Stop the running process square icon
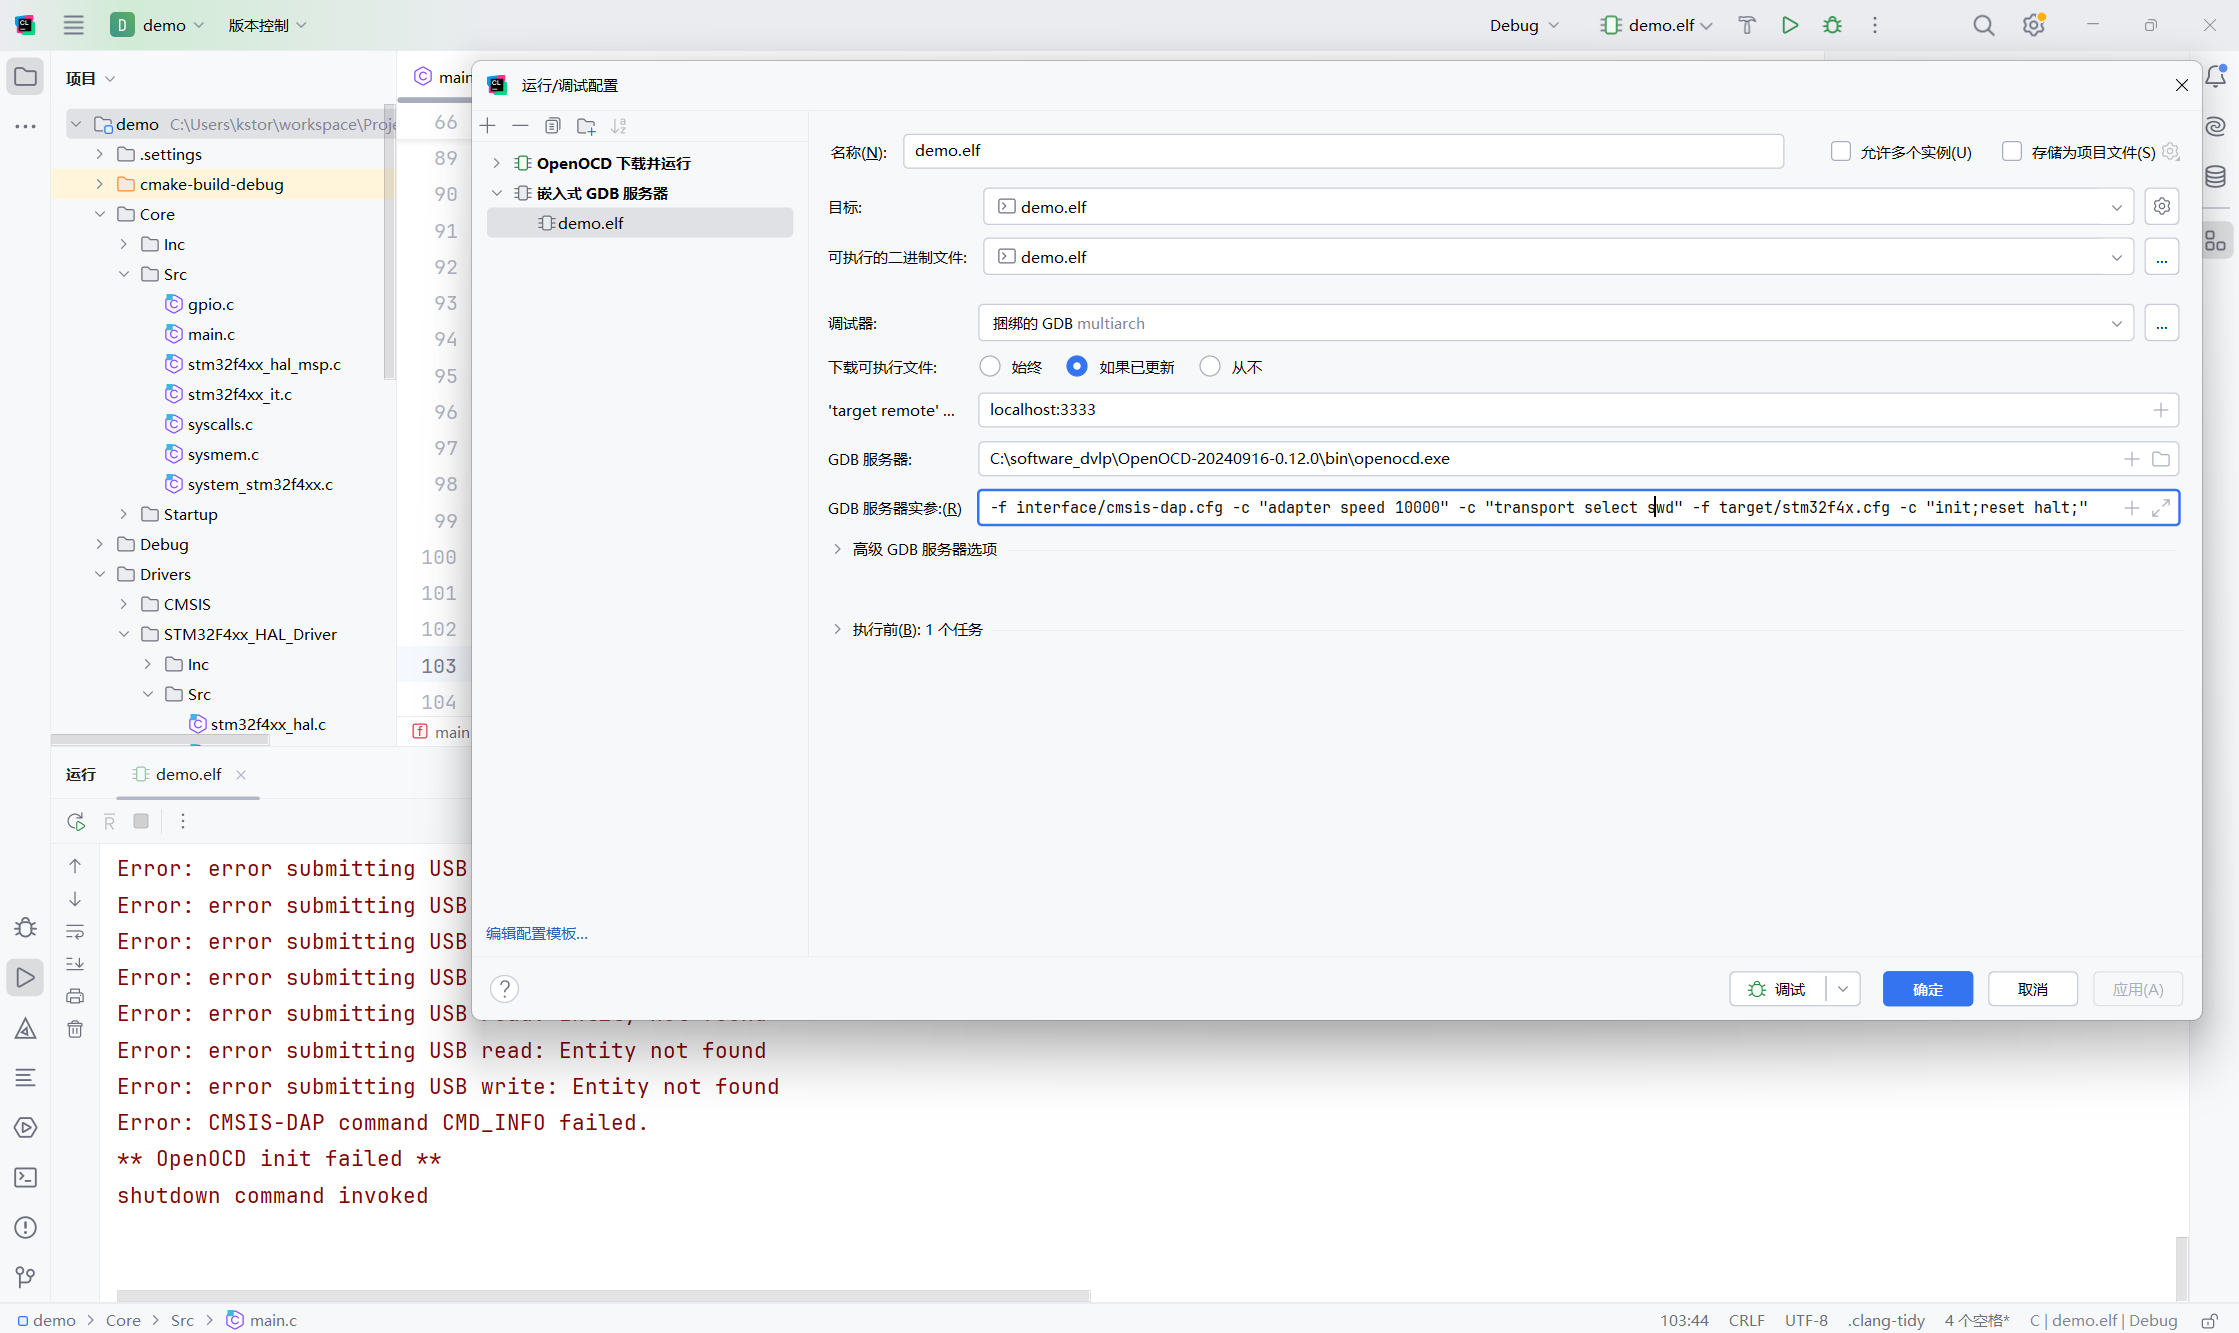This screenshot has width=2239, height=1333. coord(141,821)
